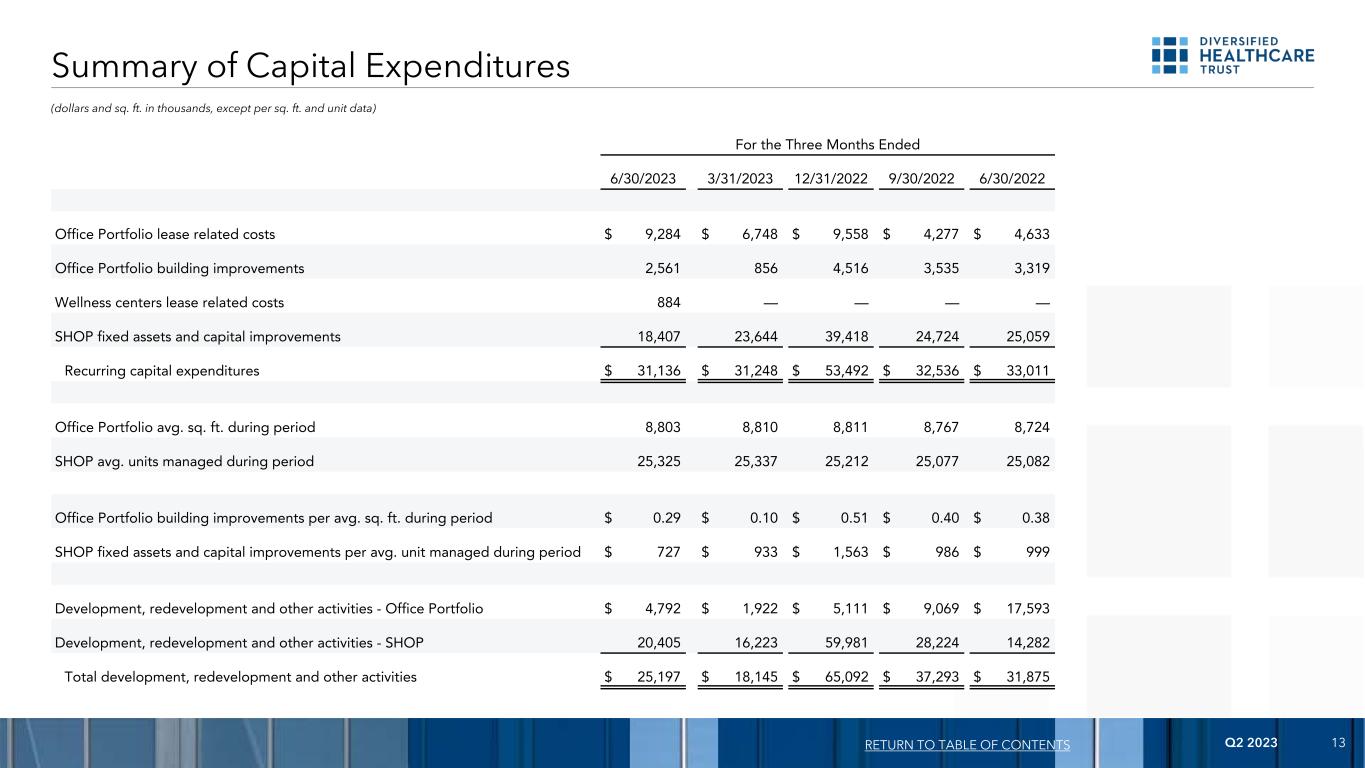This screenshot has width=1365, height=768.
Task: Click the dollars and sq. ft. footnote text
Action: pyautogui.click(x=215, y=108)
